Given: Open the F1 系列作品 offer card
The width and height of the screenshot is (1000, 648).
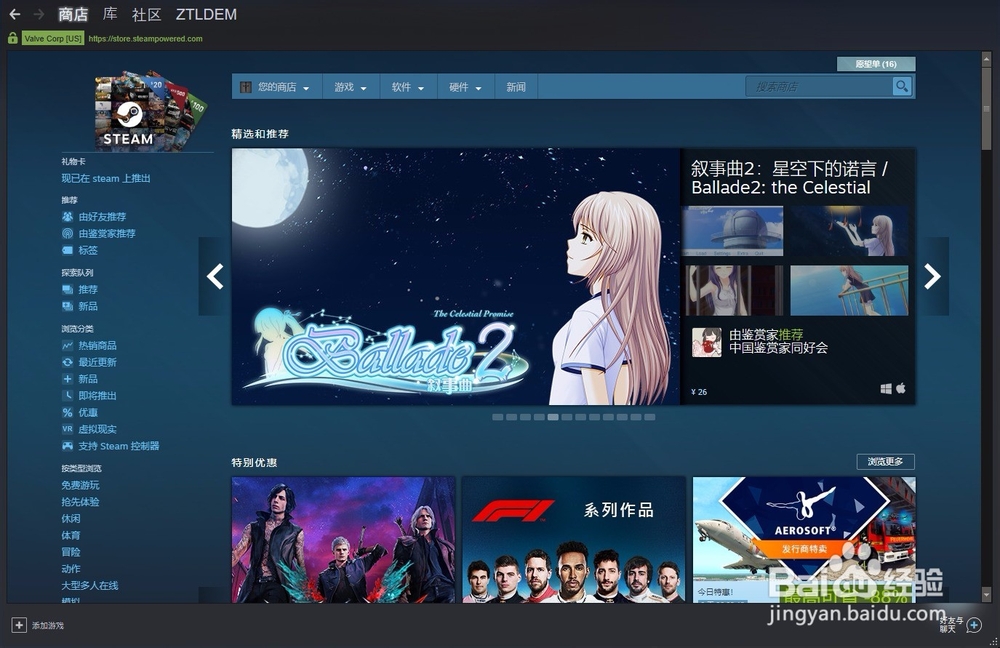Looking at the screenshot, I should click(x=573, y=540).
